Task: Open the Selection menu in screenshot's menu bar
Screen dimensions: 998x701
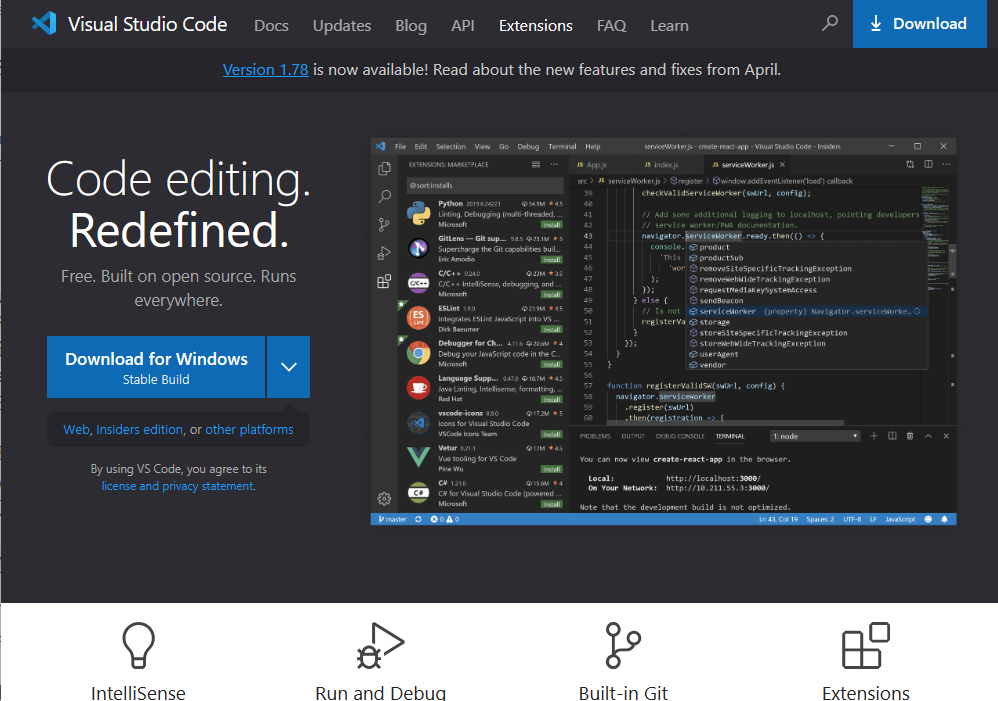Action: point(451,146)
